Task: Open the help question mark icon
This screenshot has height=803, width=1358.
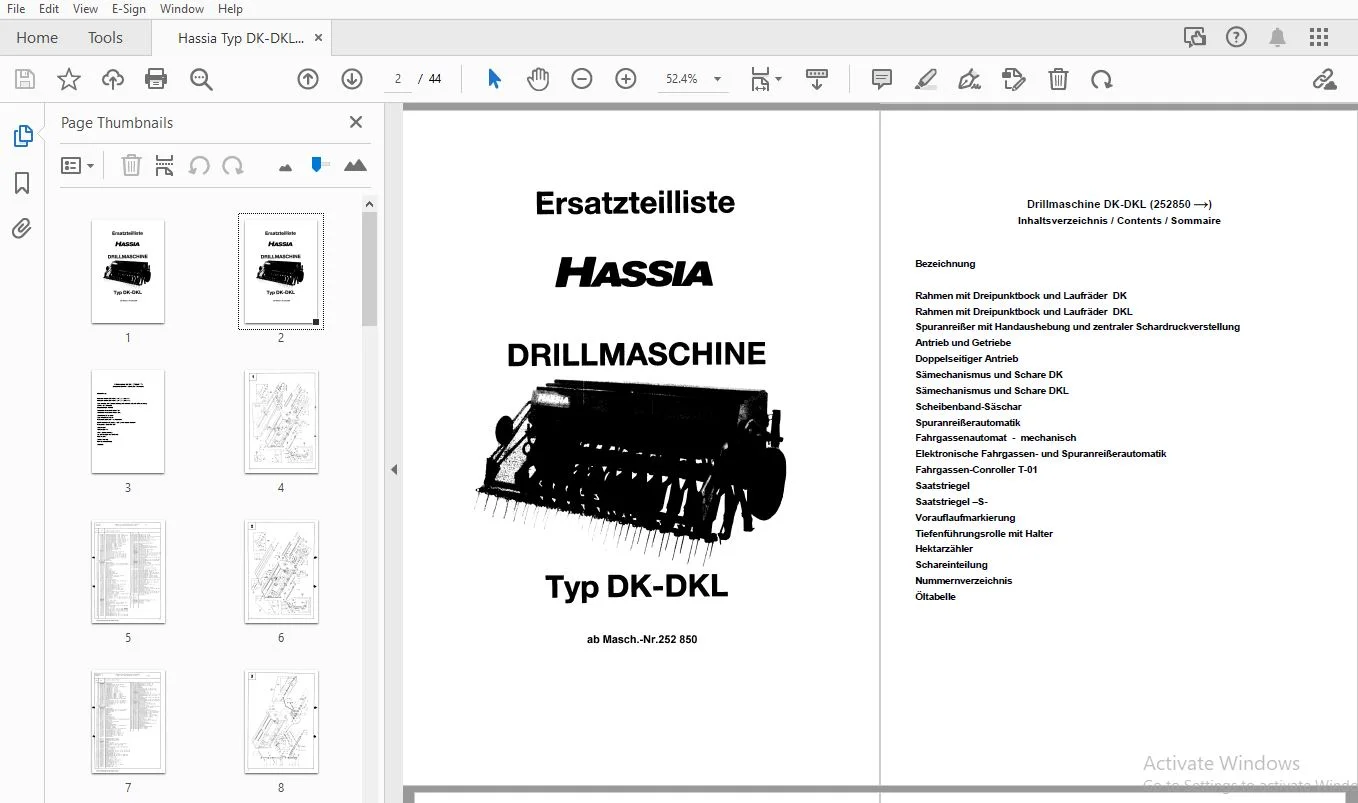Action: pos(1236,38)
